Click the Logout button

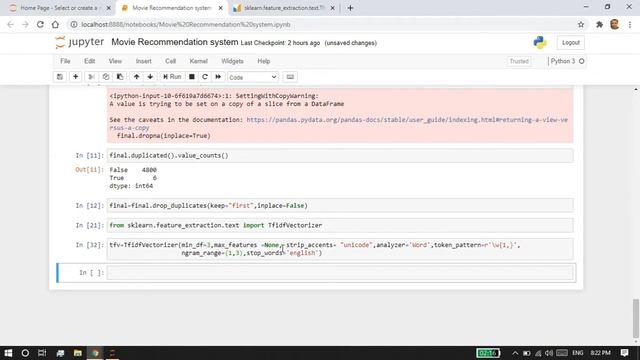(x=570, y=42)
